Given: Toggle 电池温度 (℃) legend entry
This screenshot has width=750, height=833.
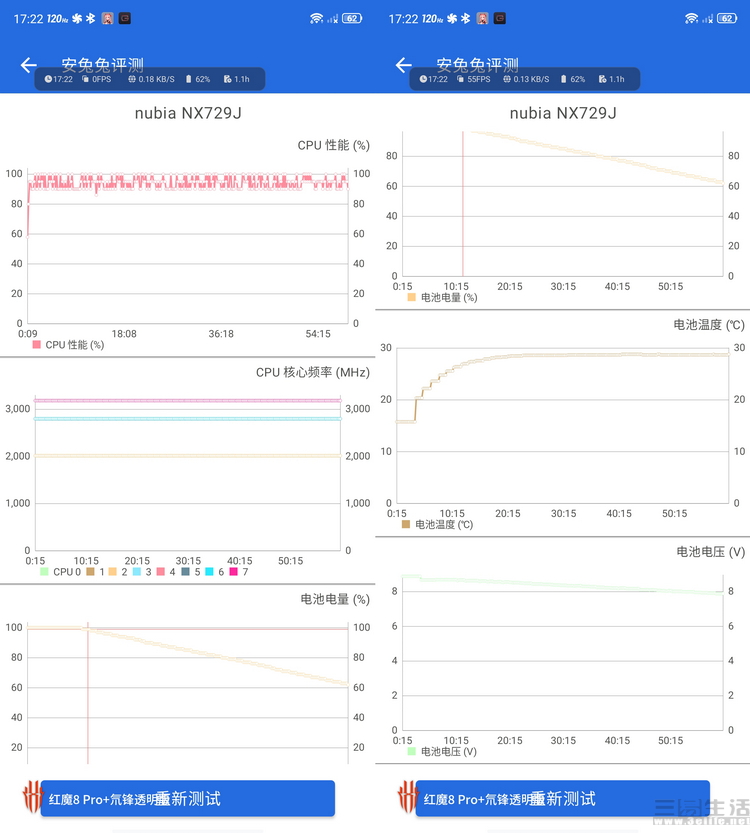Looking at the screenshot, I should click(437, 524).
